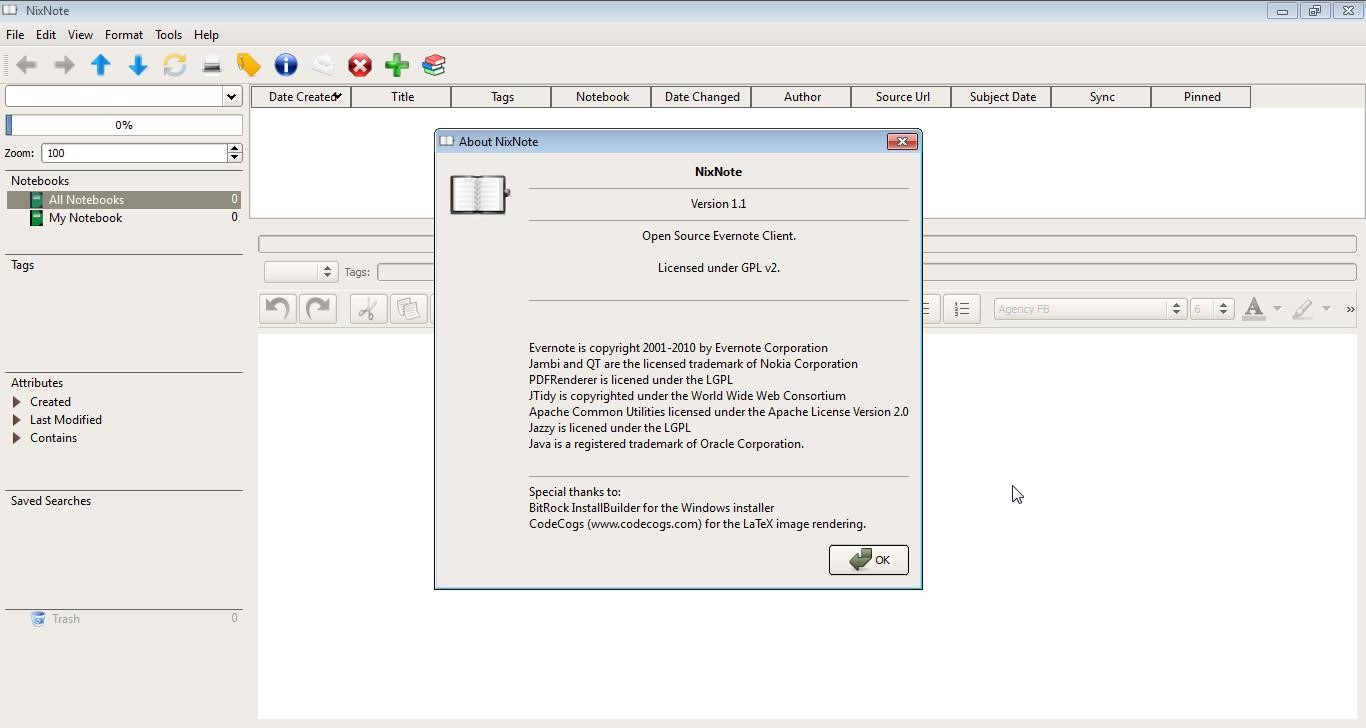Click the blue info icon in the toolbar
Image resolution: width=1366 pixels, height=728 pixels.
[x=286, y=65]
